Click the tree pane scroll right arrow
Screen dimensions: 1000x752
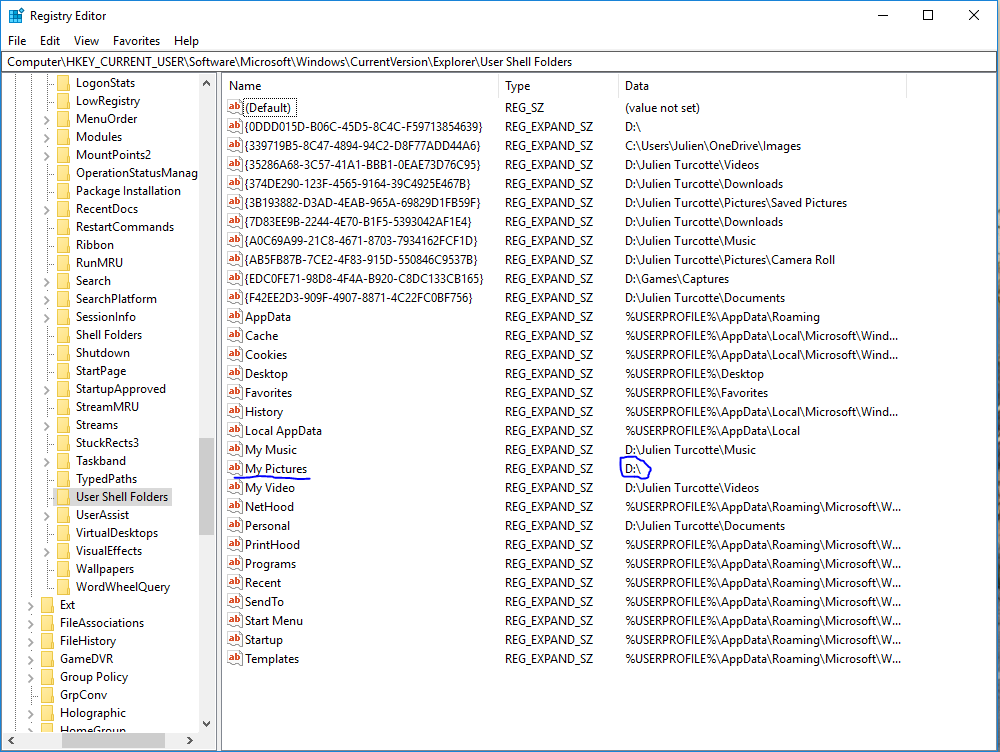(x=189, y=741)
